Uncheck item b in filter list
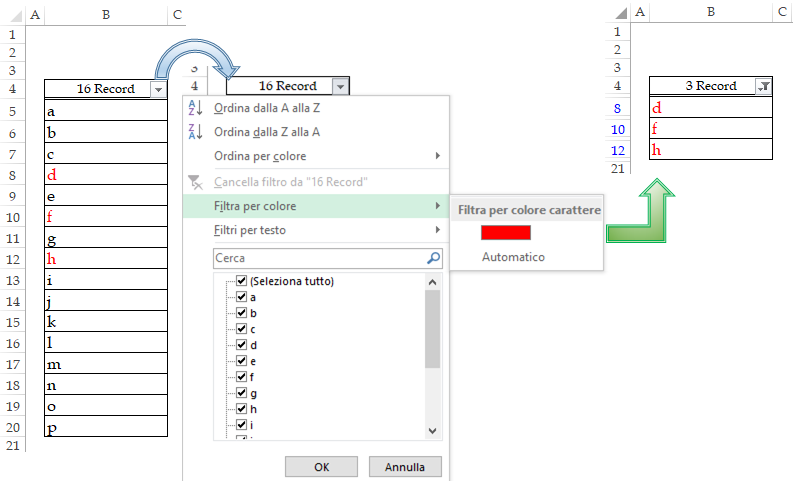The image size is (793, 481). pos(242,313)
